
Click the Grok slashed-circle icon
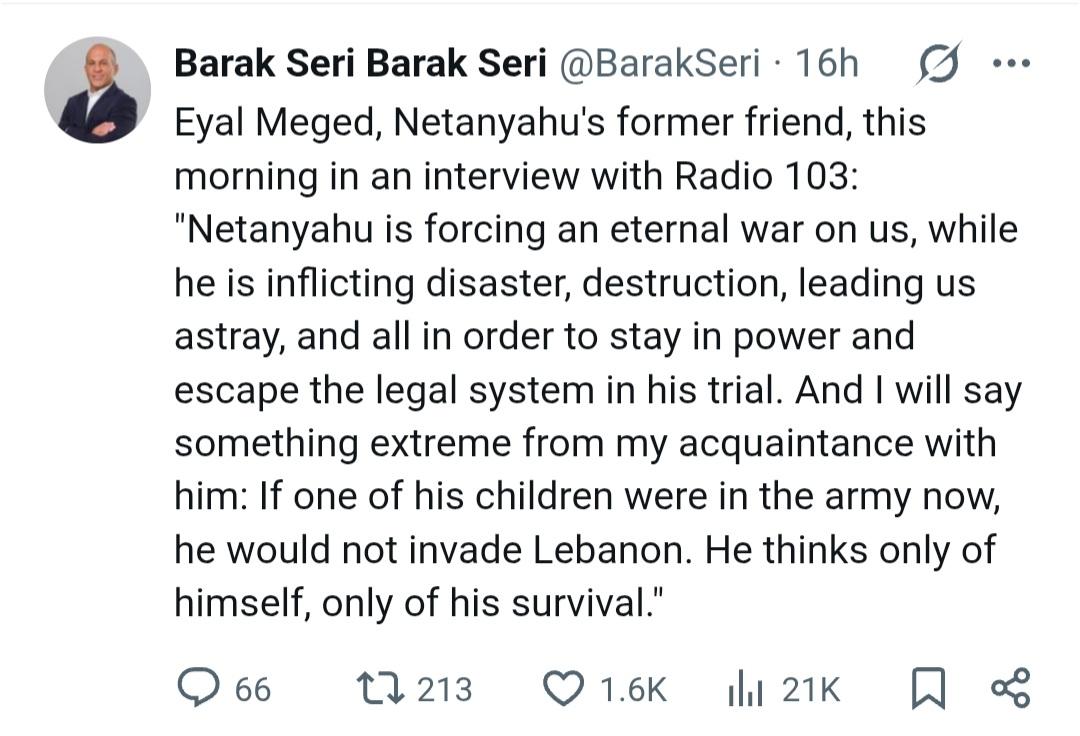939,63
